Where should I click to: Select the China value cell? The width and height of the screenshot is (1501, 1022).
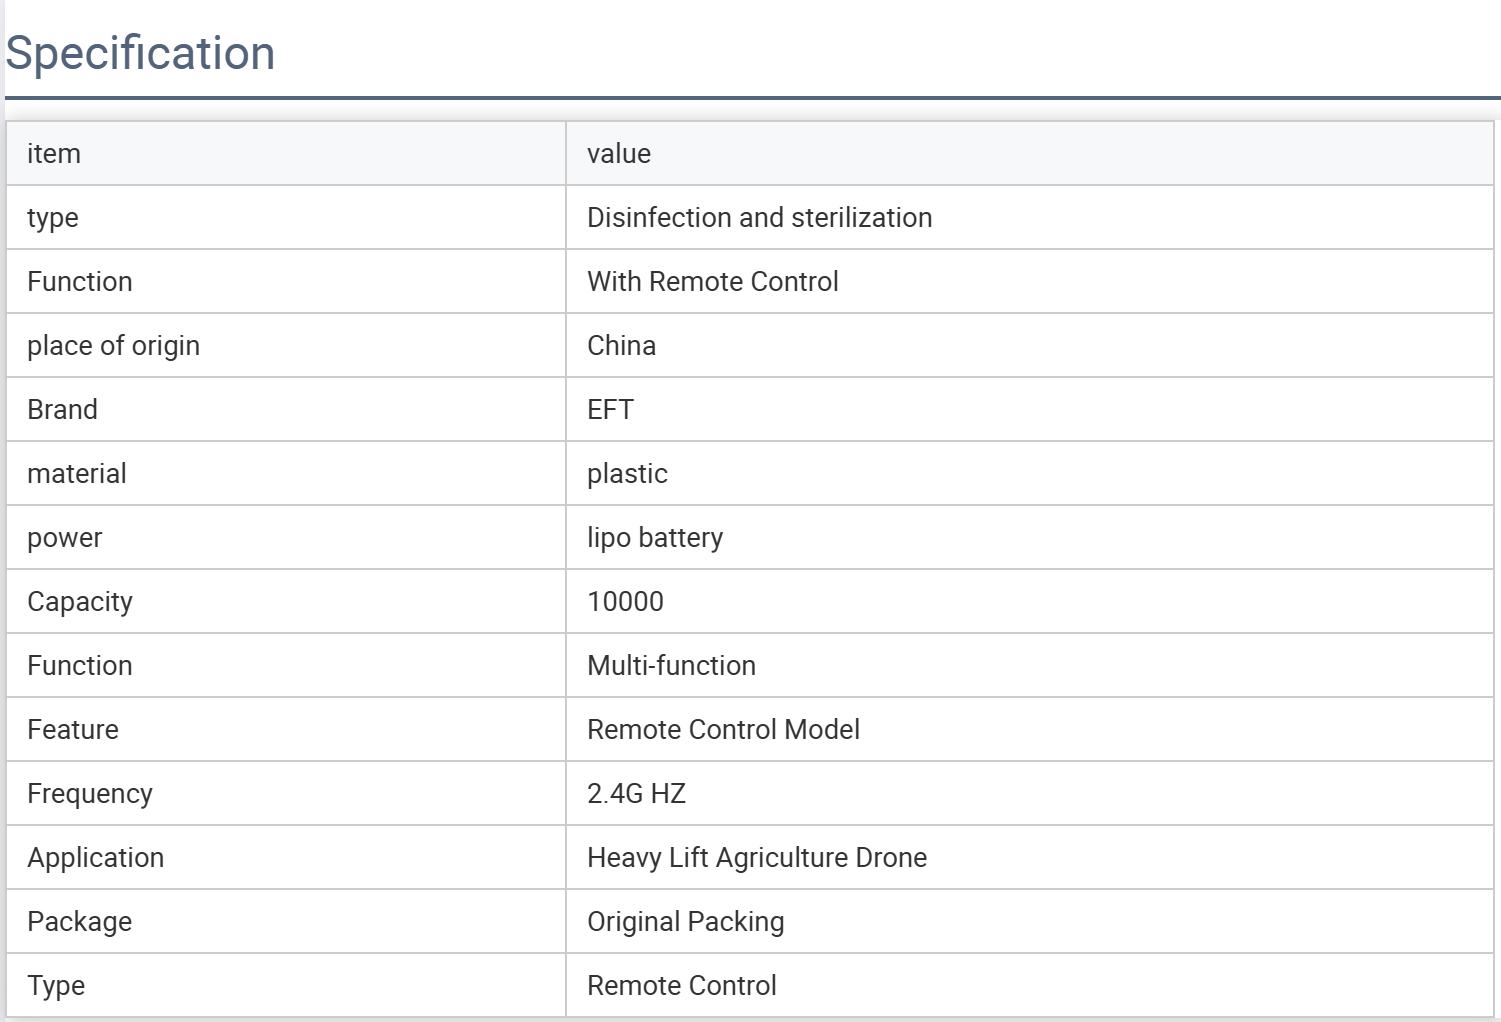[x=621, y=345]
